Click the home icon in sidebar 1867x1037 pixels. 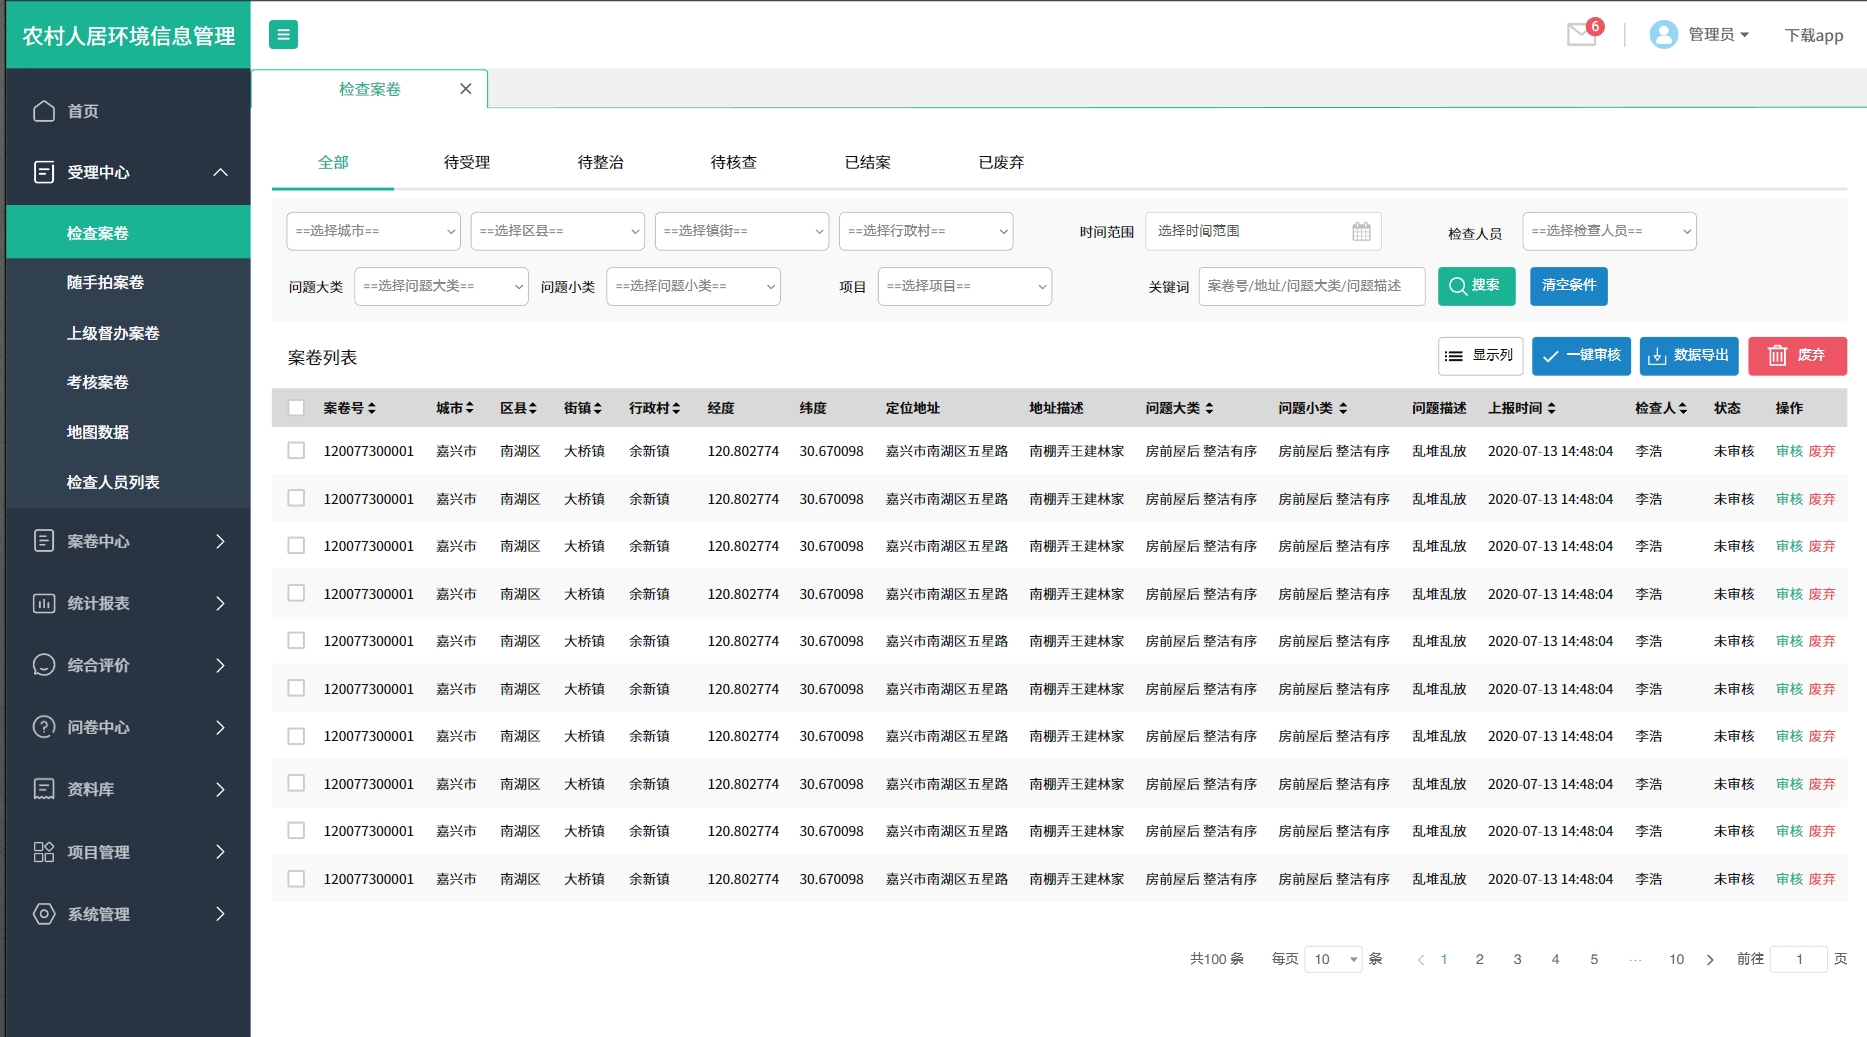[x=44, y=111]
